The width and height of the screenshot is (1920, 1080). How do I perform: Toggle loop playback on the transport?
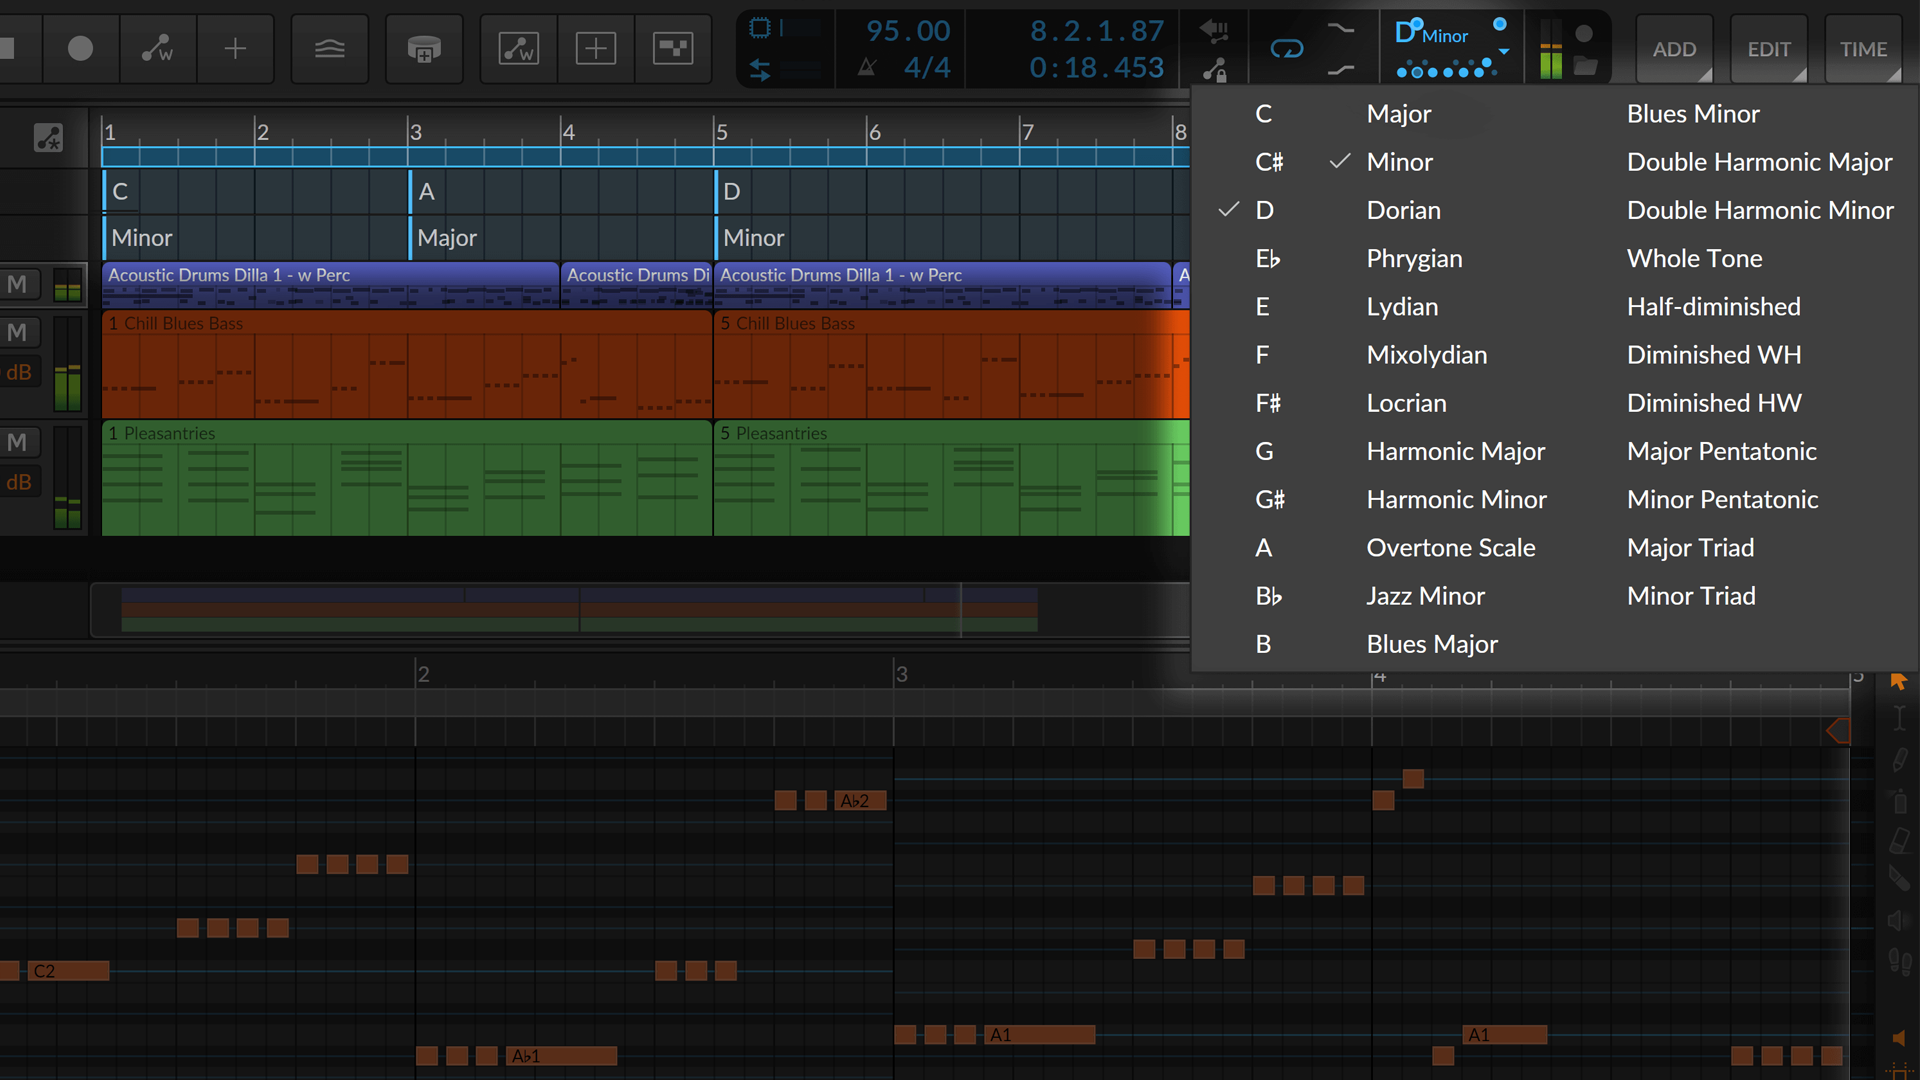tap(1288, 46)
